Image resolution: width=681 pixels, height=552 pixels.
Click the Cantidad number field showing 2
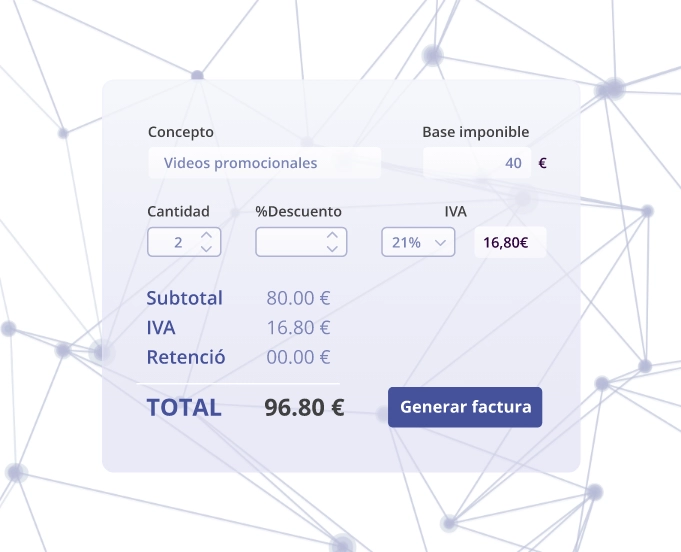point(174,242)
